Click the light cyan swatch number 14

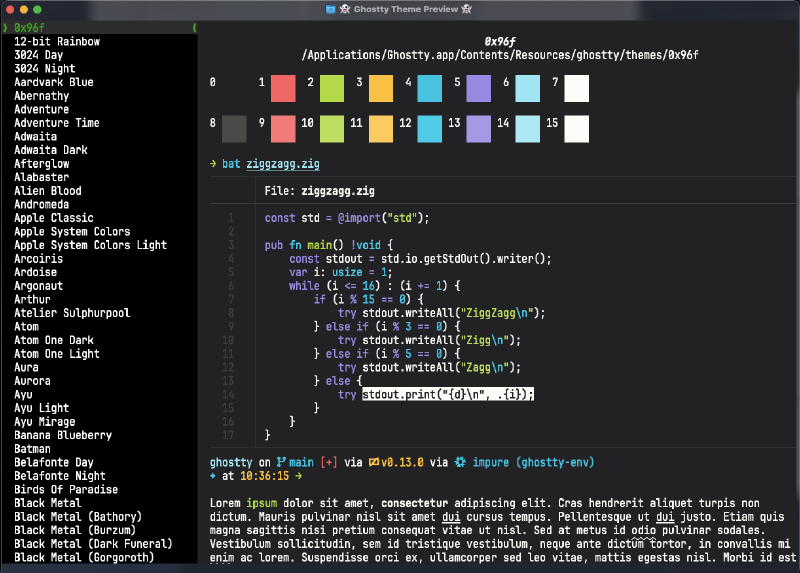pos(528,129)
